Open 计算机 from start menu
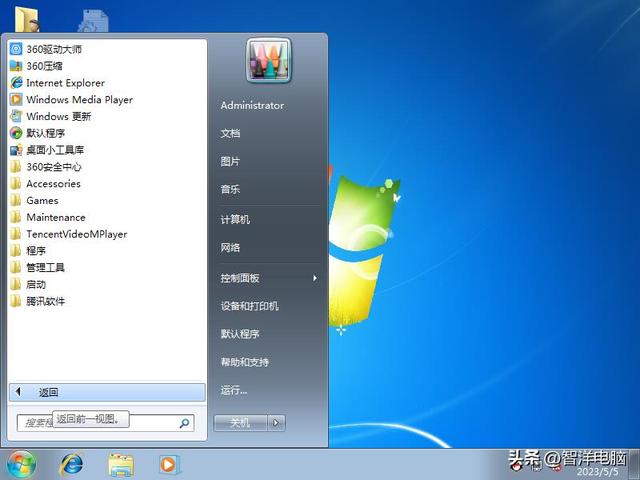Screen dimensions: 640x480 pyautogui.click(x=235, y=220)
